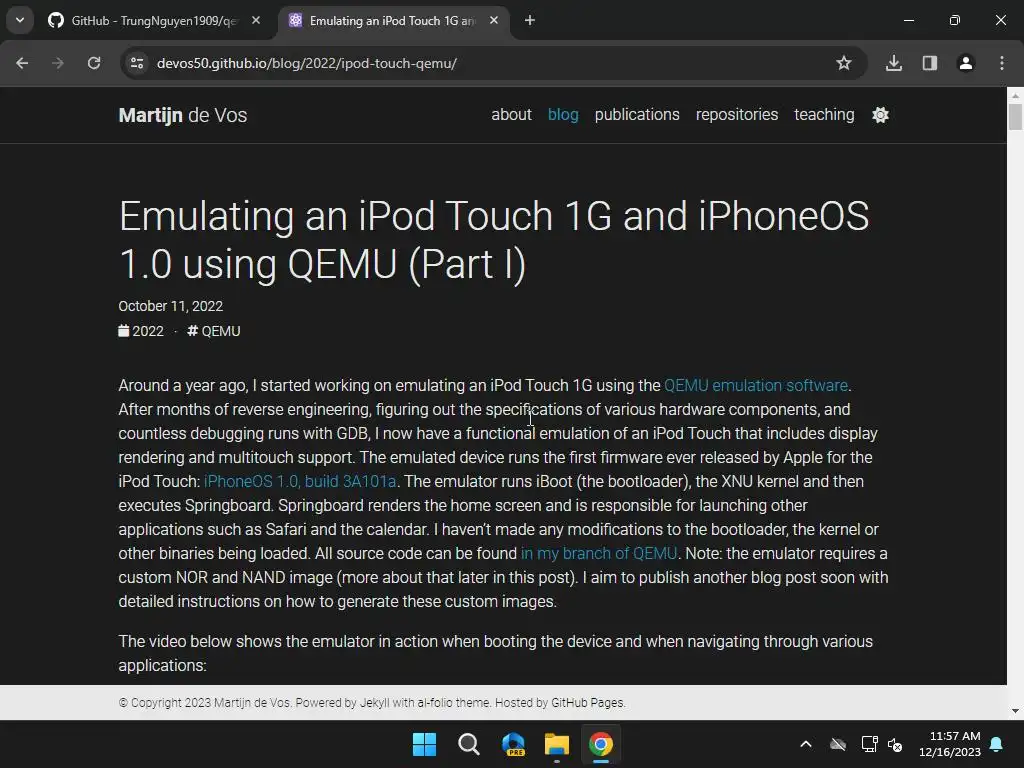Switch to the GitHub TrungNguyen1909 tab
This screenshot has width=1024, height=768.
(x=153, y=21)
